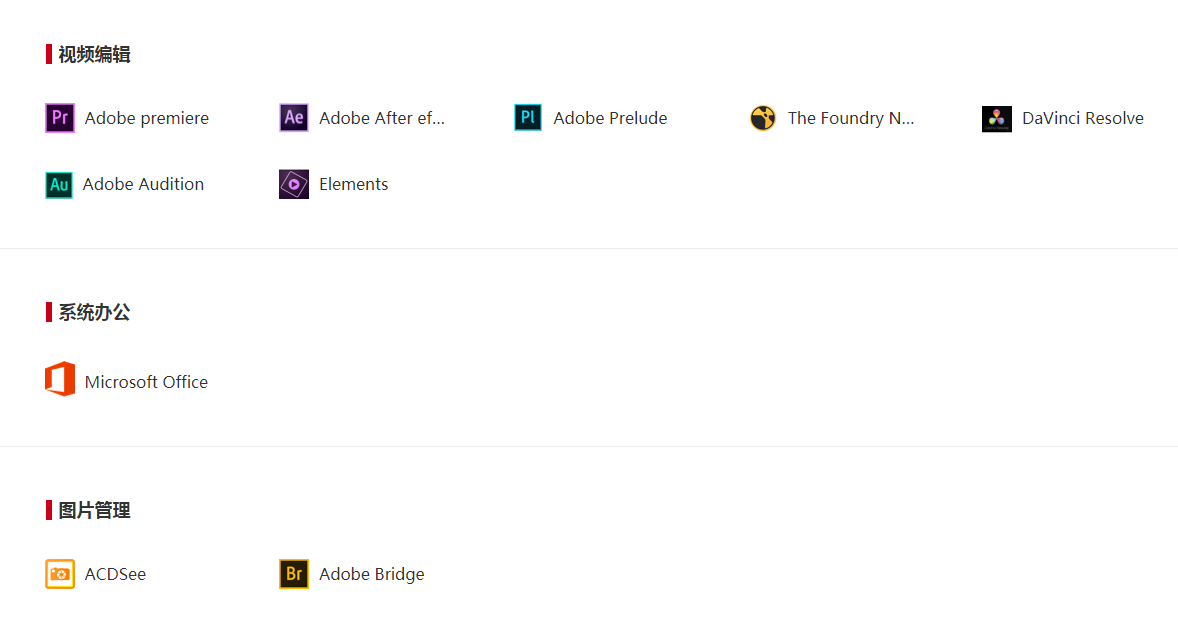The height and width of the screenshot is (617, 1178).
Task: Click the Adobe Audition Au icon
Action: [x=59, y=185]
